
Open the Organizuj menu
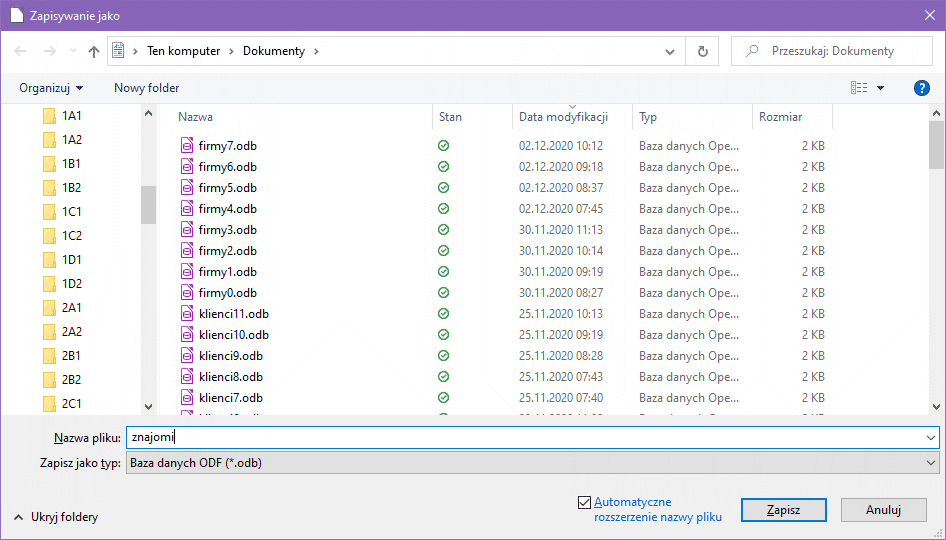tap(51, 88)
